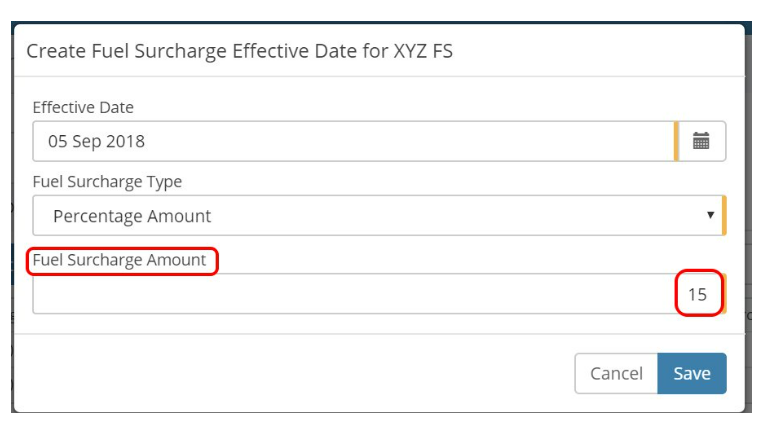
Task: Click the Effective Date input field
Action: (x=355, y=141)
